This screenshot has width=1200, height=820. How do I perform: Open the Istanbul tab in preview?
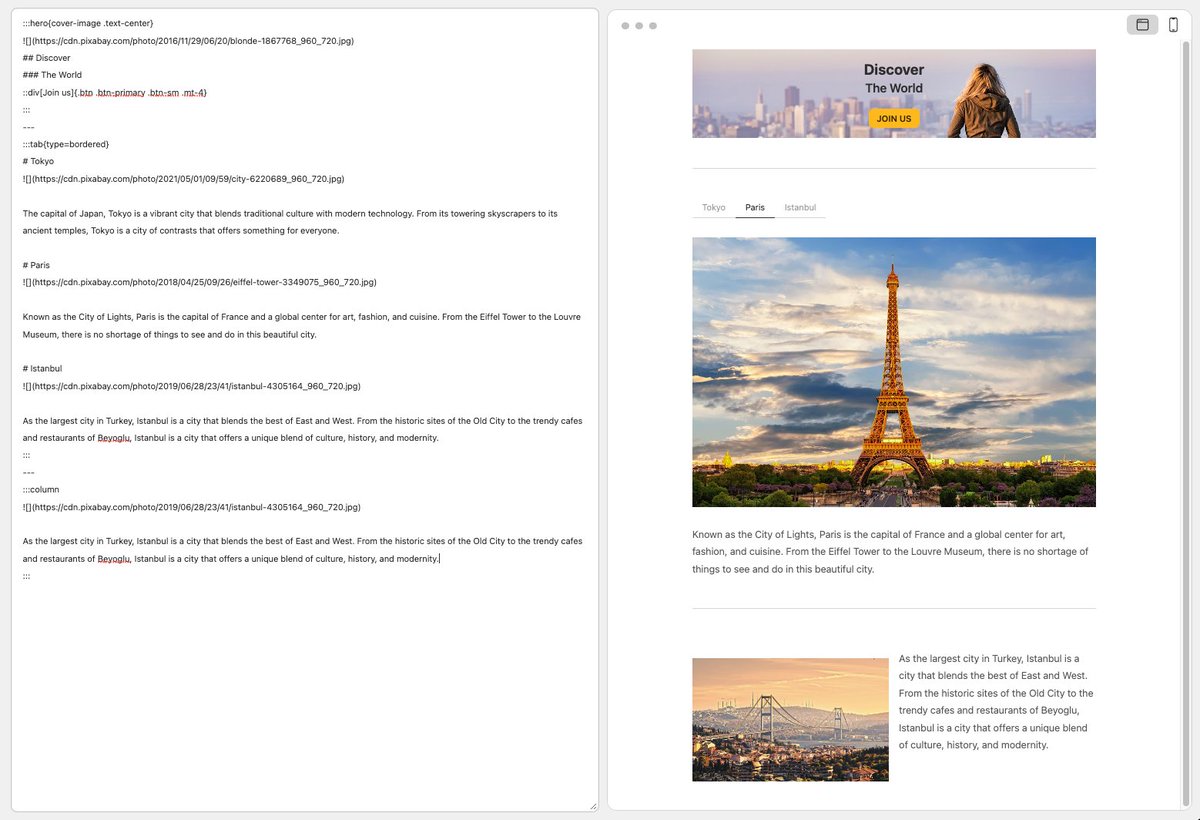click(800, 208)
